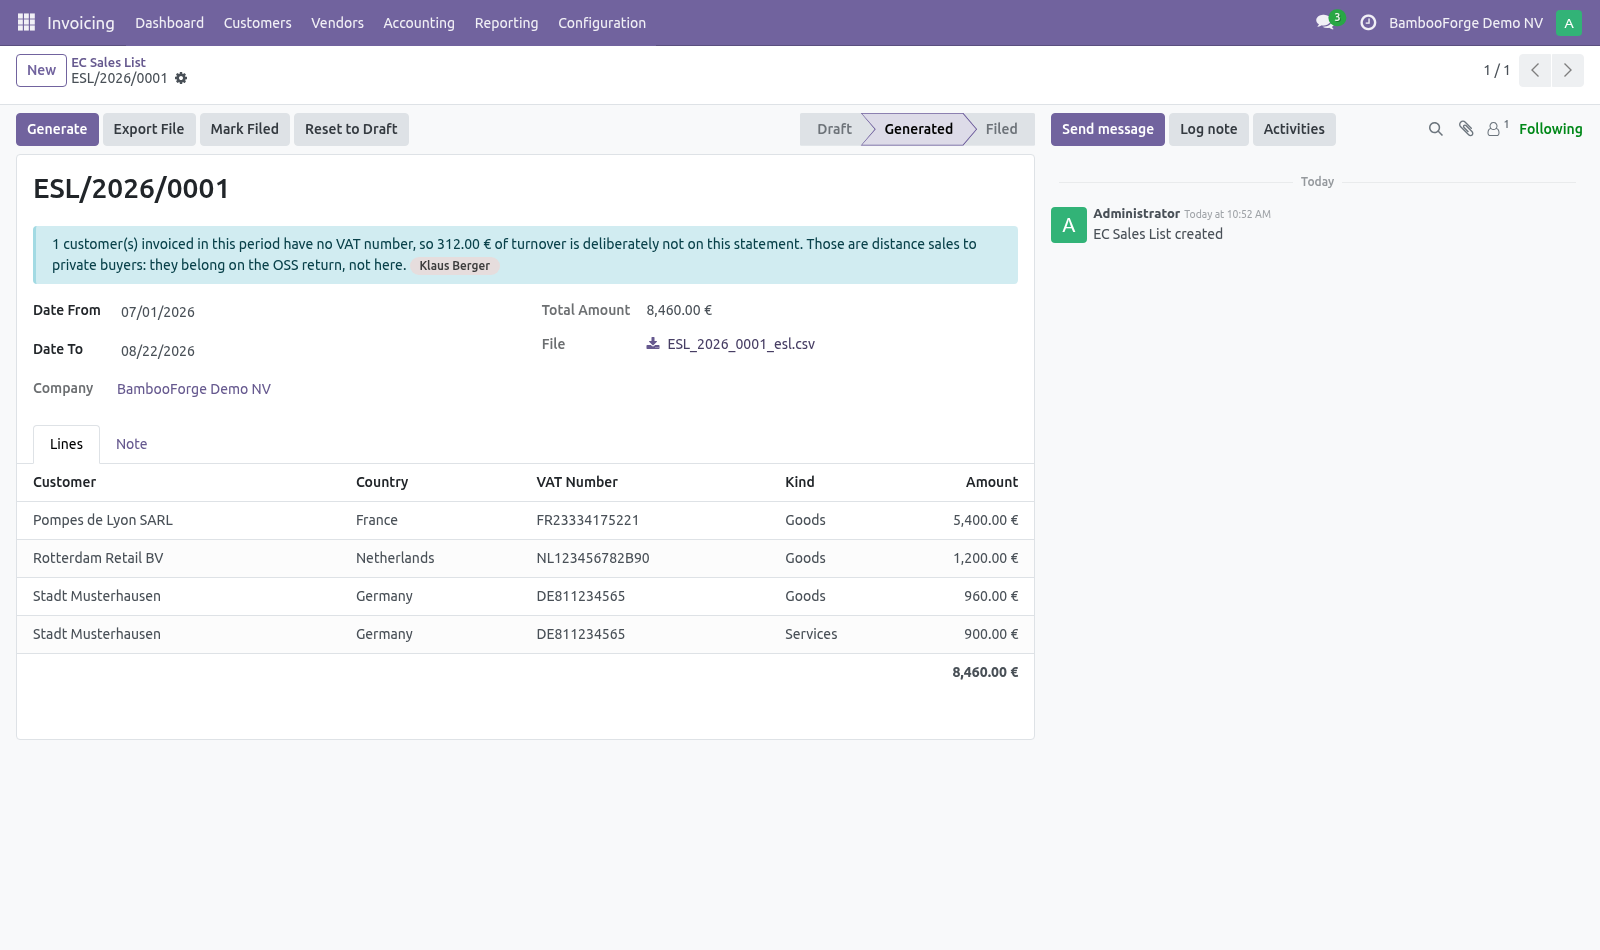Open EC Sales List breadcrumb link
This screenshot has width=1600, height=950.
coord(108,62)
